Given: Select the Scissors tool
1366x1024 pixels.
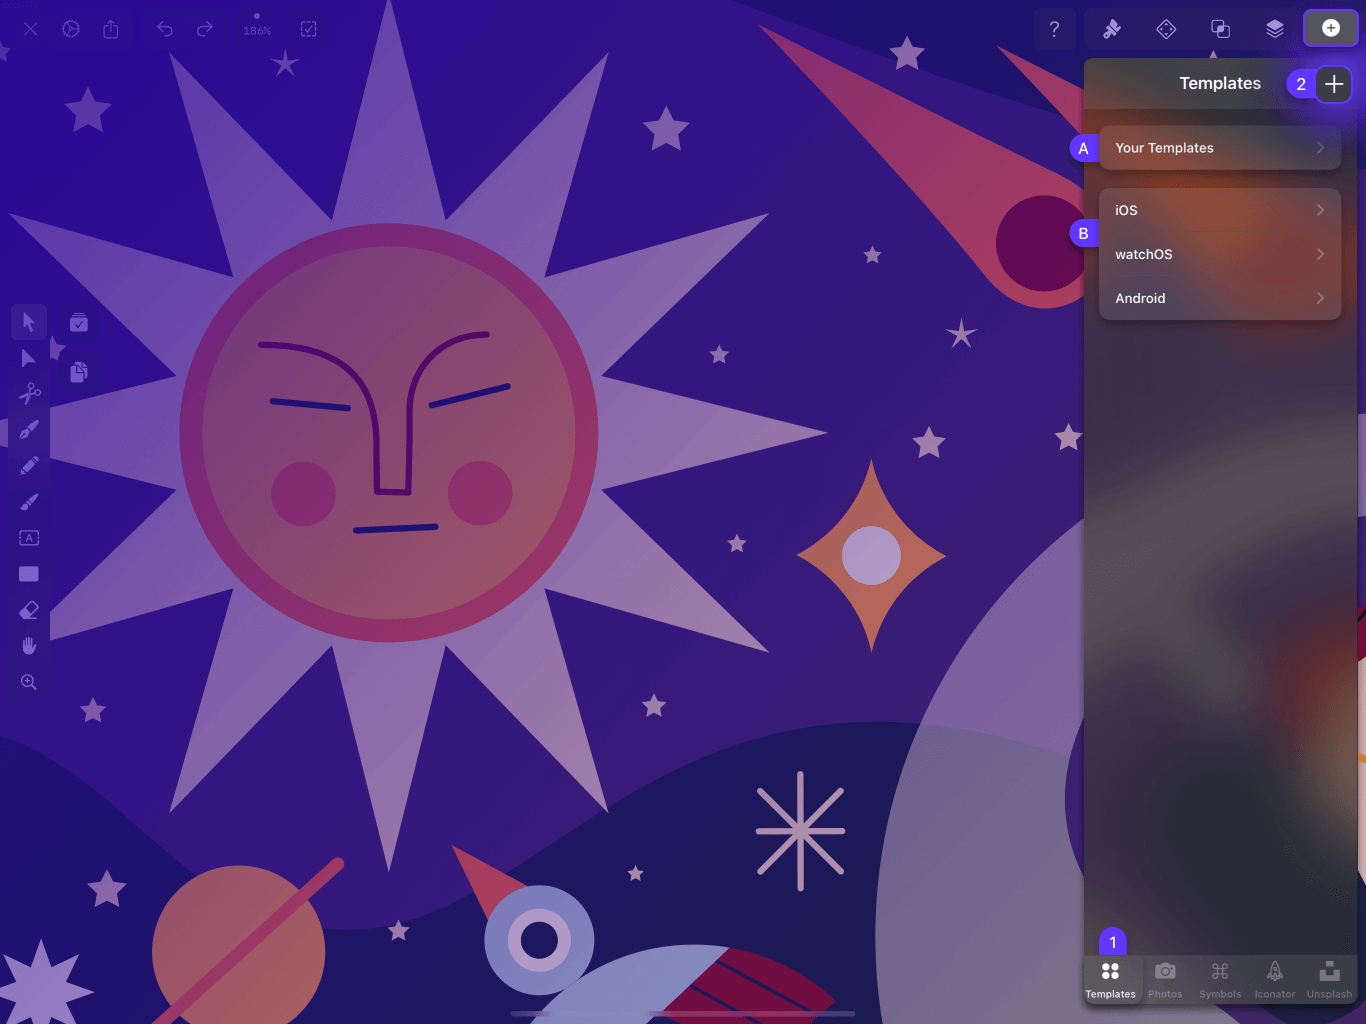Looking at the screenshot, I should pyautogui.click(x=29, y=394).
